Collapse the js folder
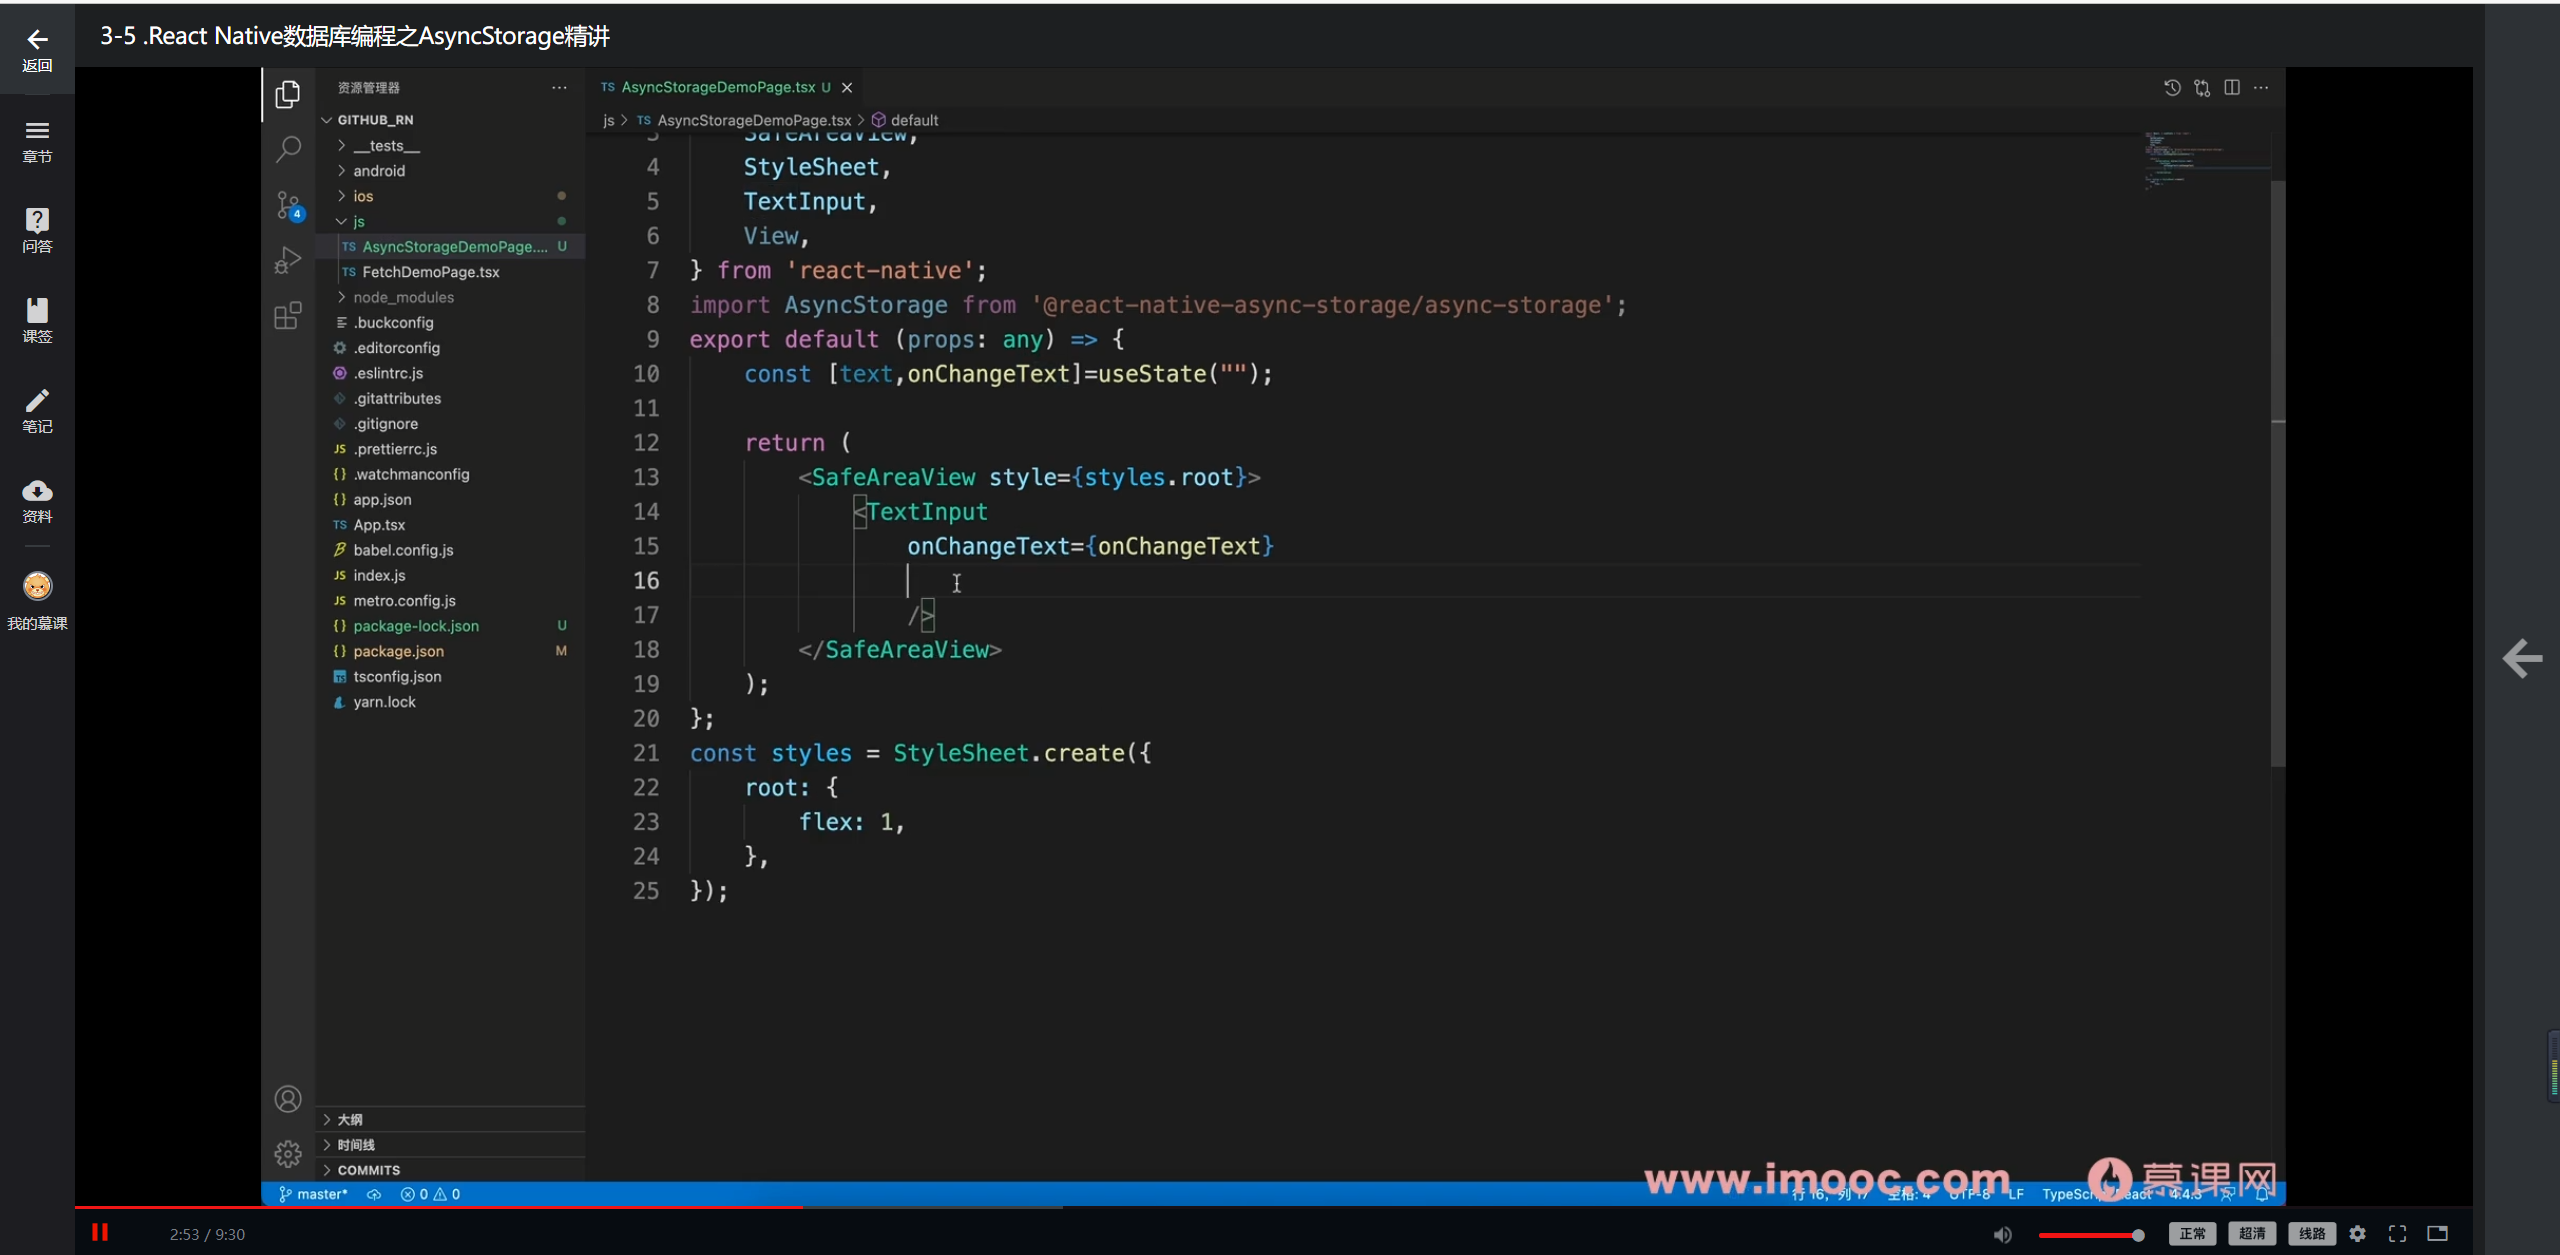This screenshot has height=1255, width=2560. (358, 221)
